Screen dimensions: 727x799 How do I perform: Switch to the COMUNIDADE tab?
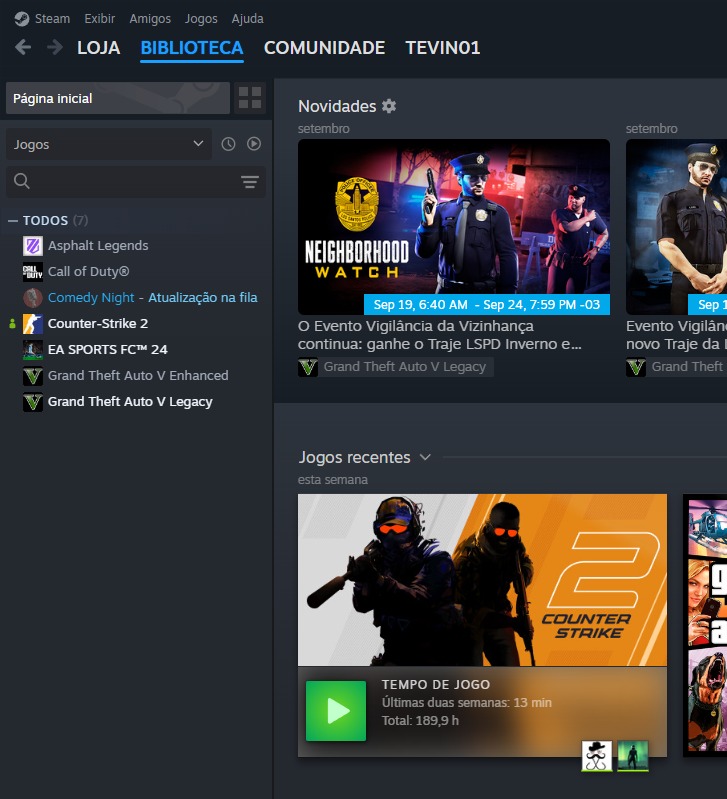pos(324,48)
